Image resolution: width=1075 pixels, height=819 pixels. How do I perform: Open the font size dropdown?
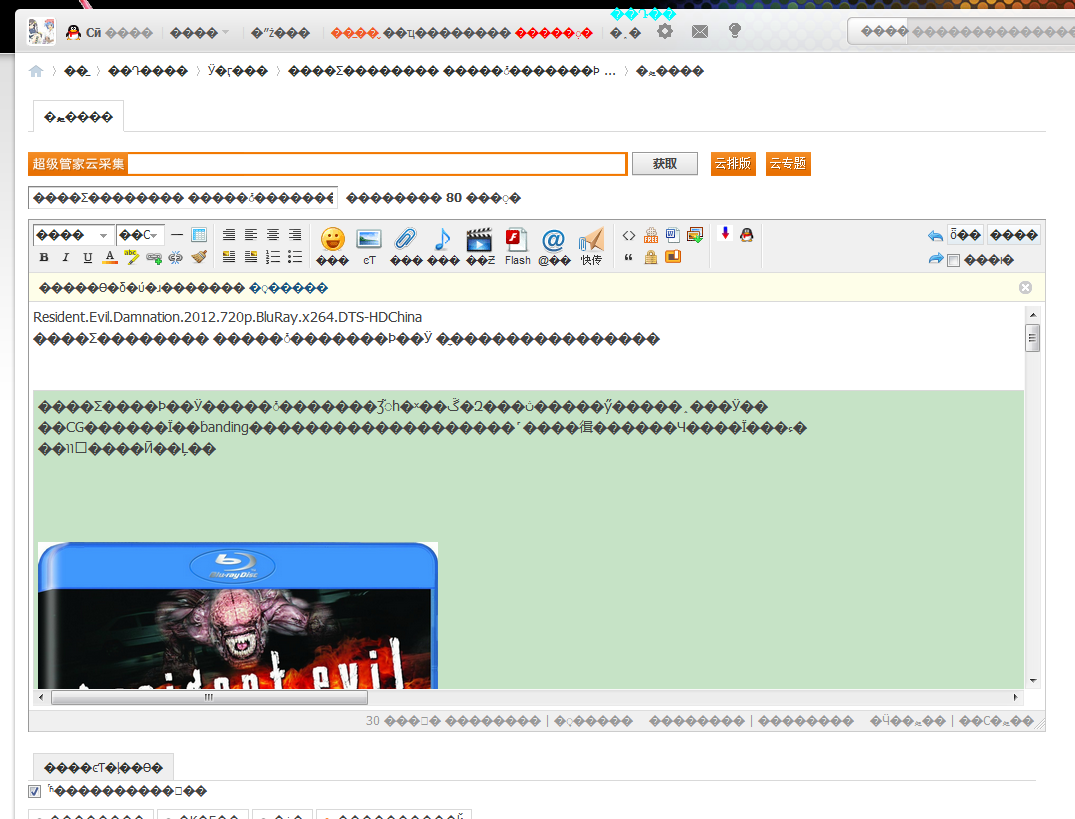pos(140,235)
